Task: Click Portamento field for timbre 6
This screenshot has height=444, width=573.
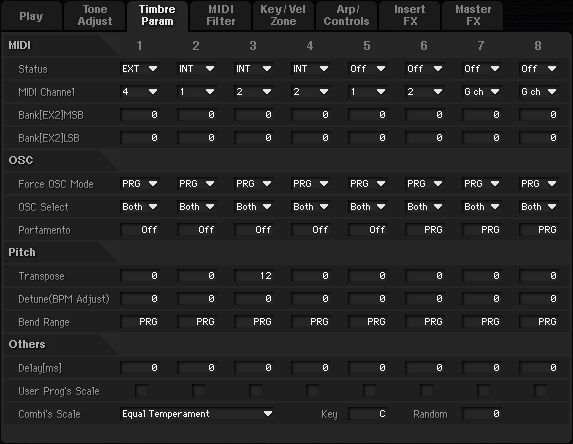Action: point(425,229)
